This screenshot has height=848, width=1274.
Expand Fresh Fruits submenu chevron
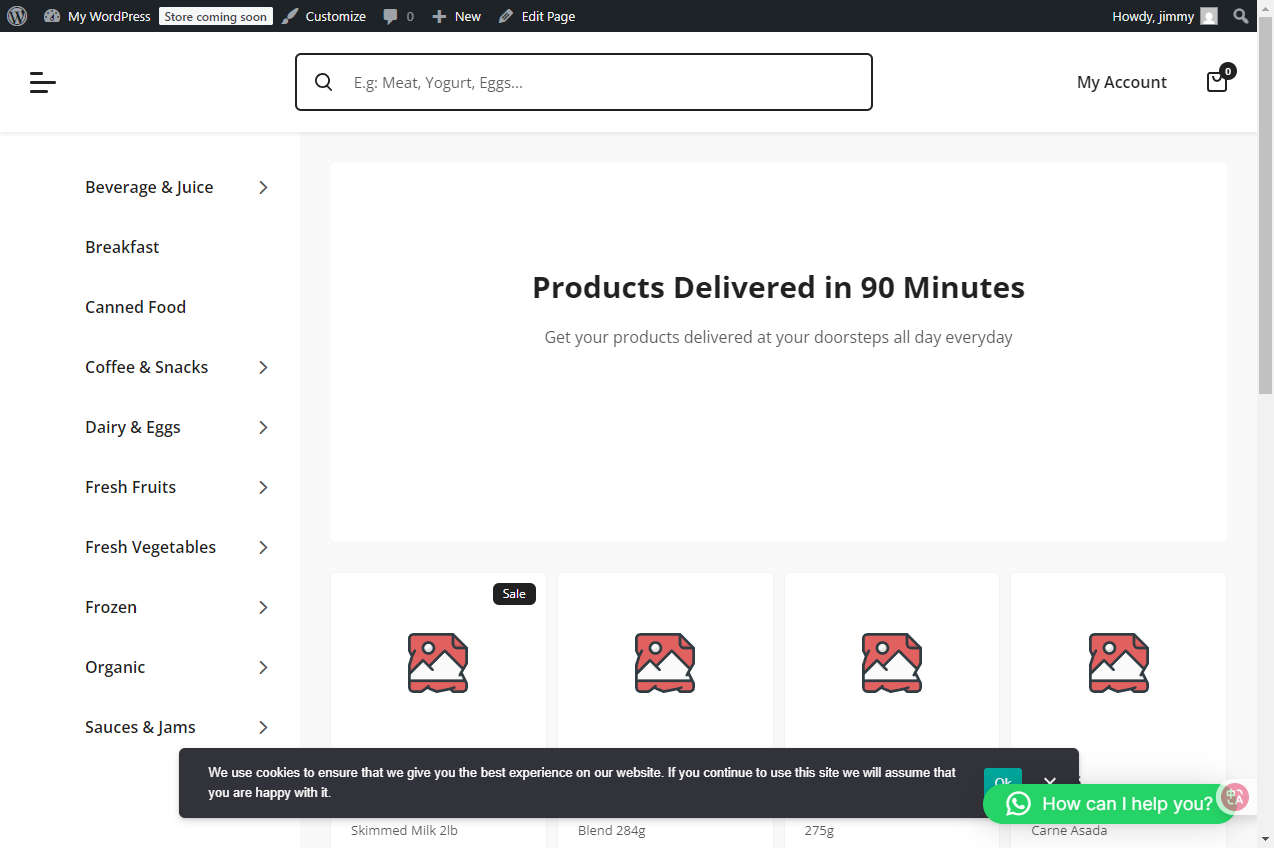pyautogui.click(x=263, y=487)
